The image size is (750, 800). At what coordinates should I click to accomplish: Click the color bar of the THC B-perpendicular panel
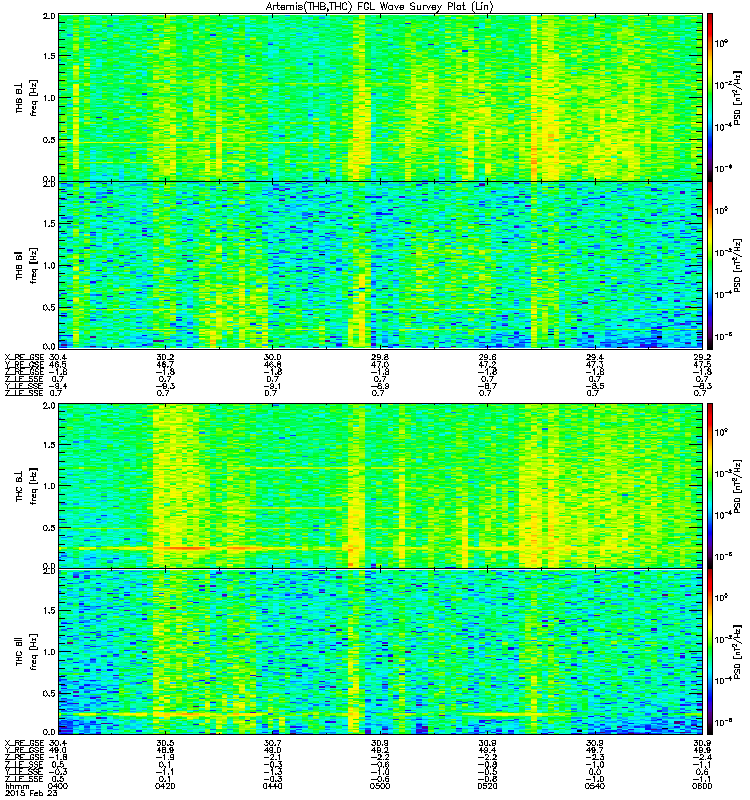pos(710,486)
